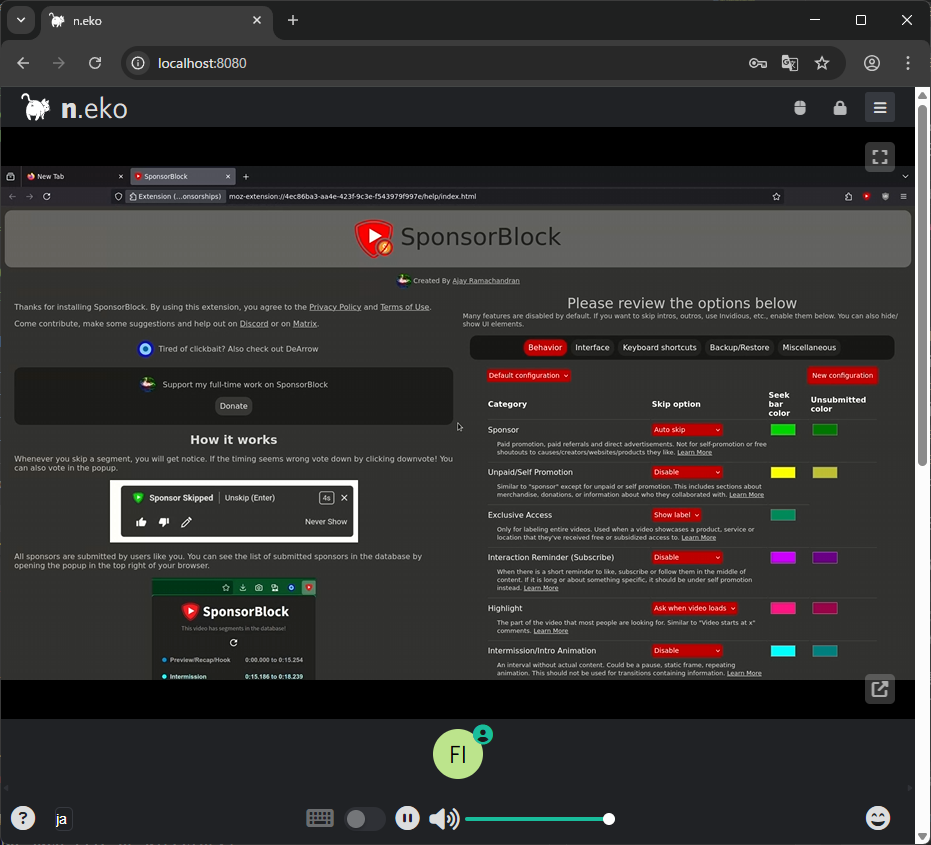Viewport: 931px width, 845px height.
Task: Click the Chrome translate page icon
Action: click(x=790, y=63)
